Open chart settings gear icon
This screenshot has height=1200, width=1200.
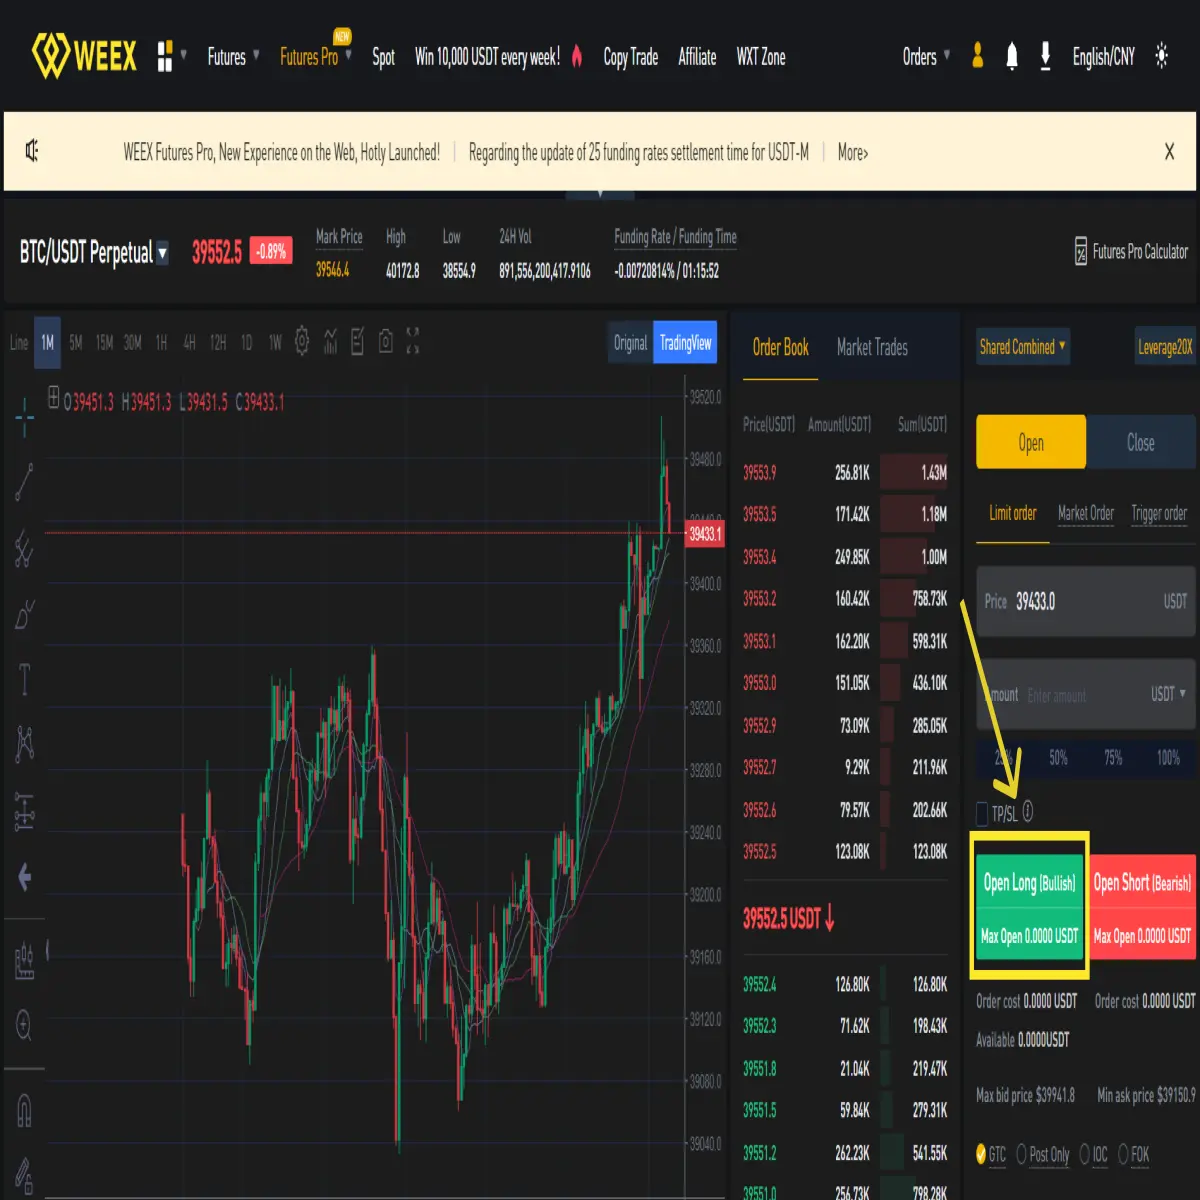point(302,341)
